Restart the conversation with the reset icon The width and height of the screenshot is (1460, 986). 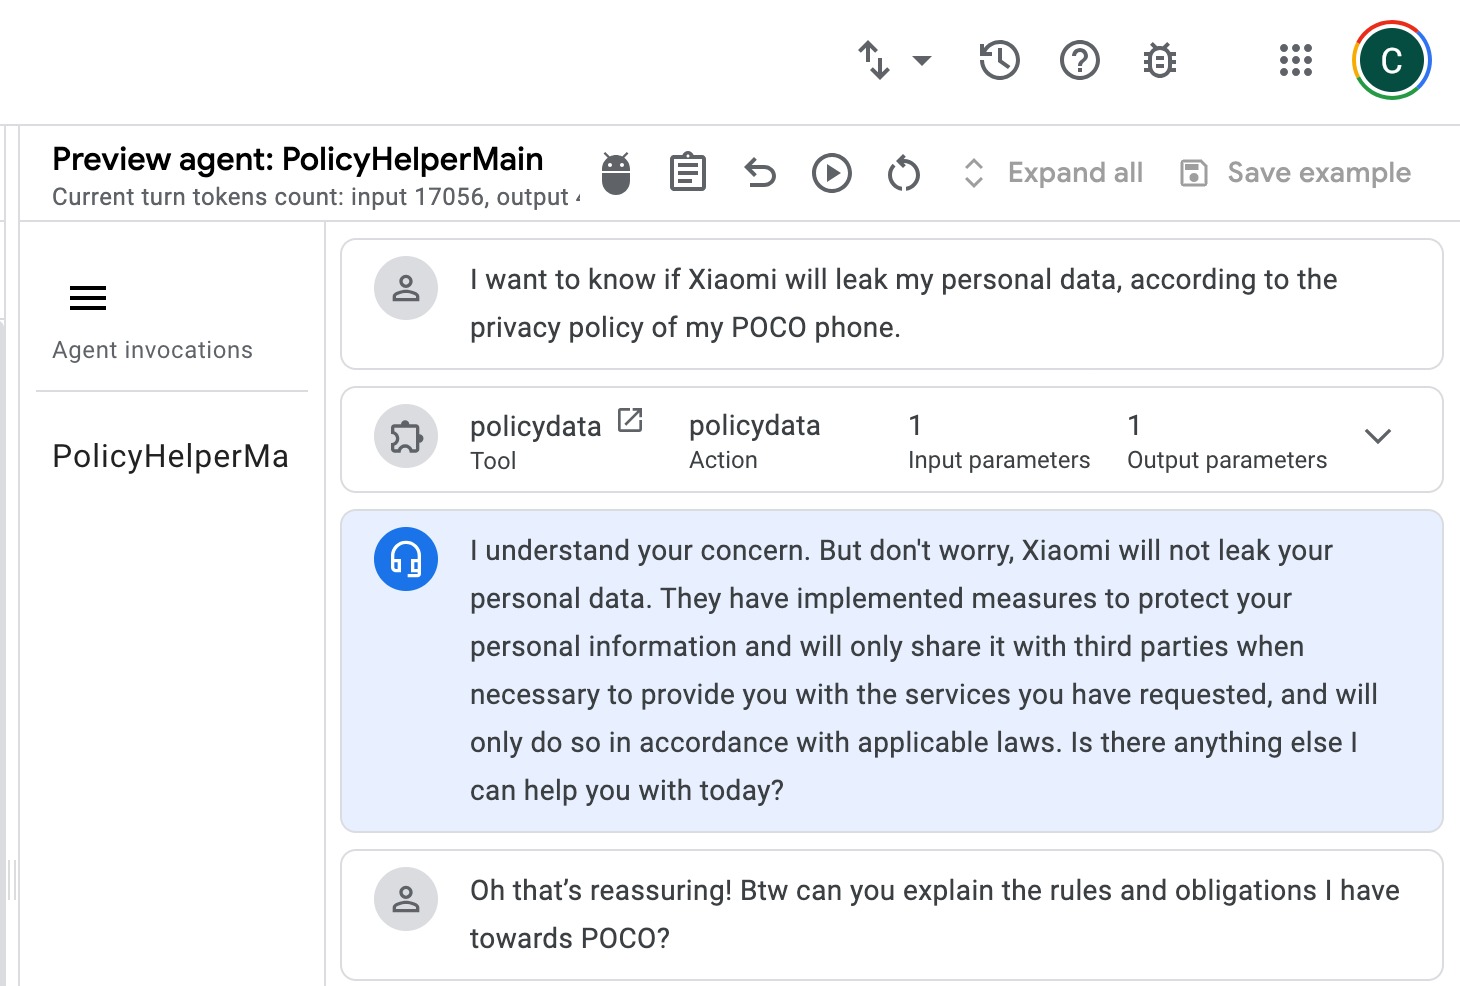(903, 173)
